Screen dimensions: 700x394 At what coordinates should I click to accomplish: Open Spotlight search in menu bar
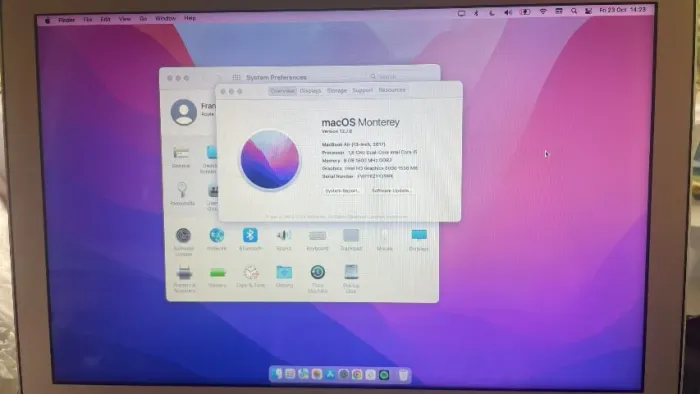pos(574,11)
